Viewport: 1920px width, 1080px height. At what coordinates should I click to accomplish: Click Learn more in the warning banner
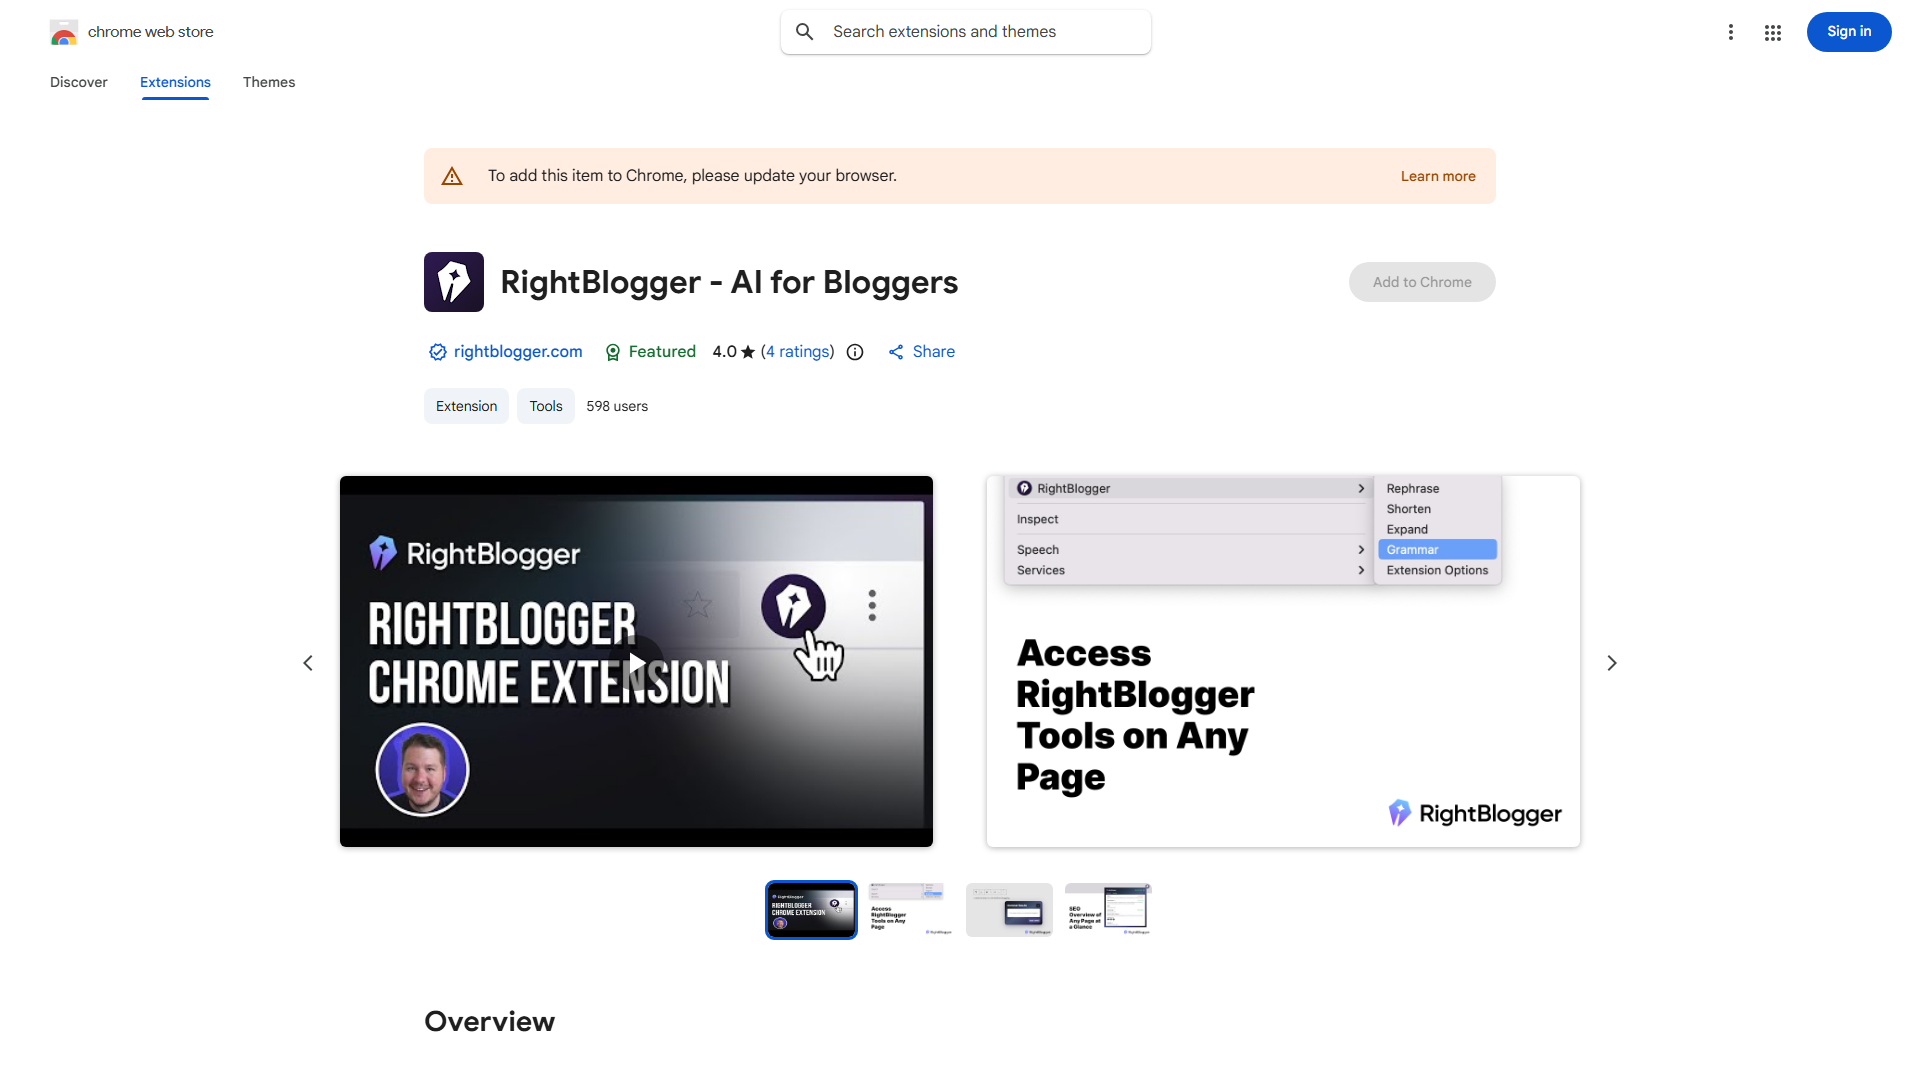click(x=1437, y=175)
